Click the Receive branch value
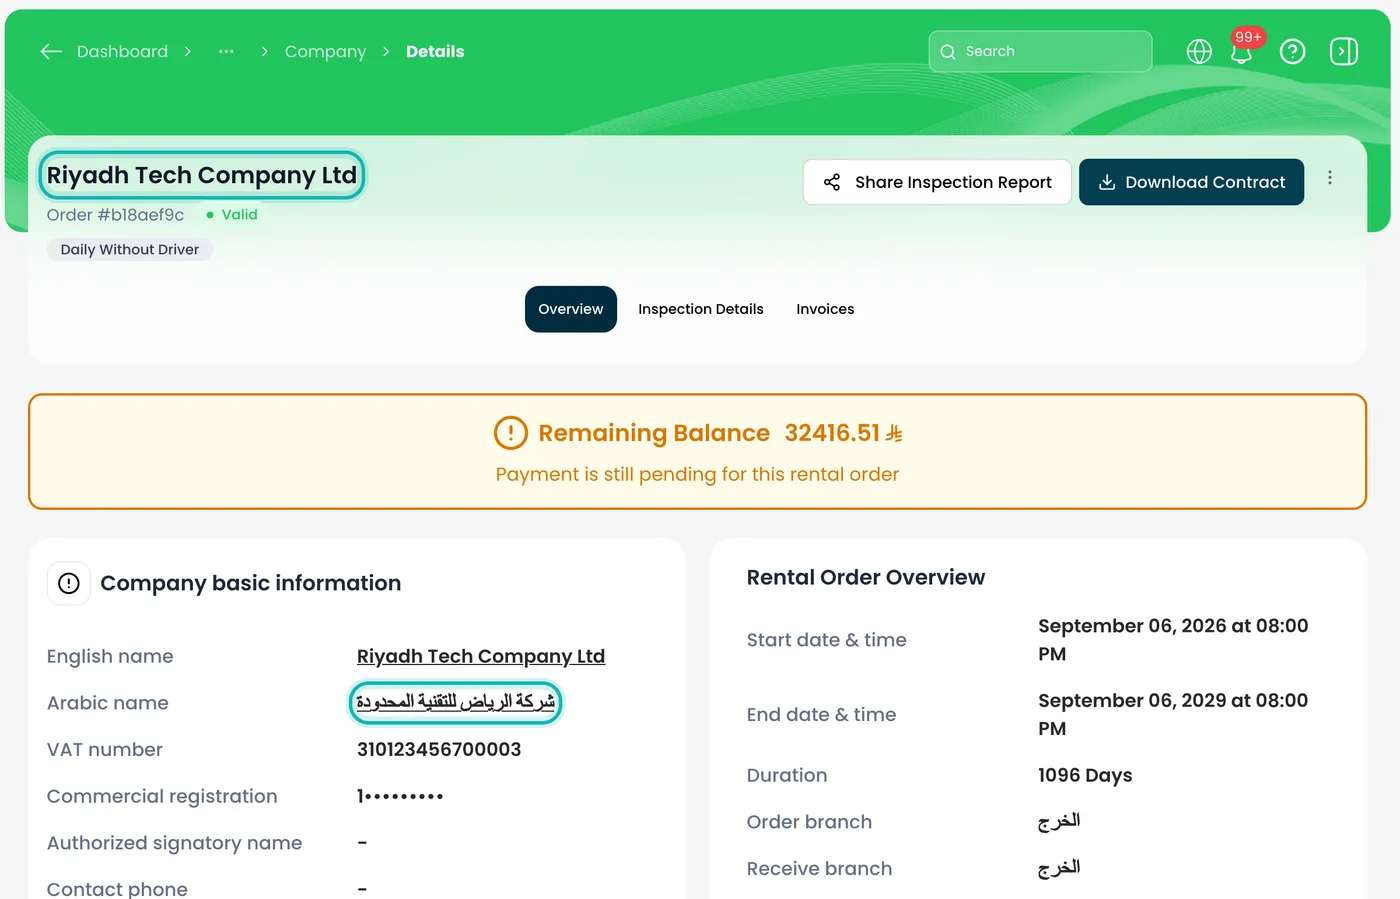This screenshot has height=899, width=1400. click(1059, 868)
